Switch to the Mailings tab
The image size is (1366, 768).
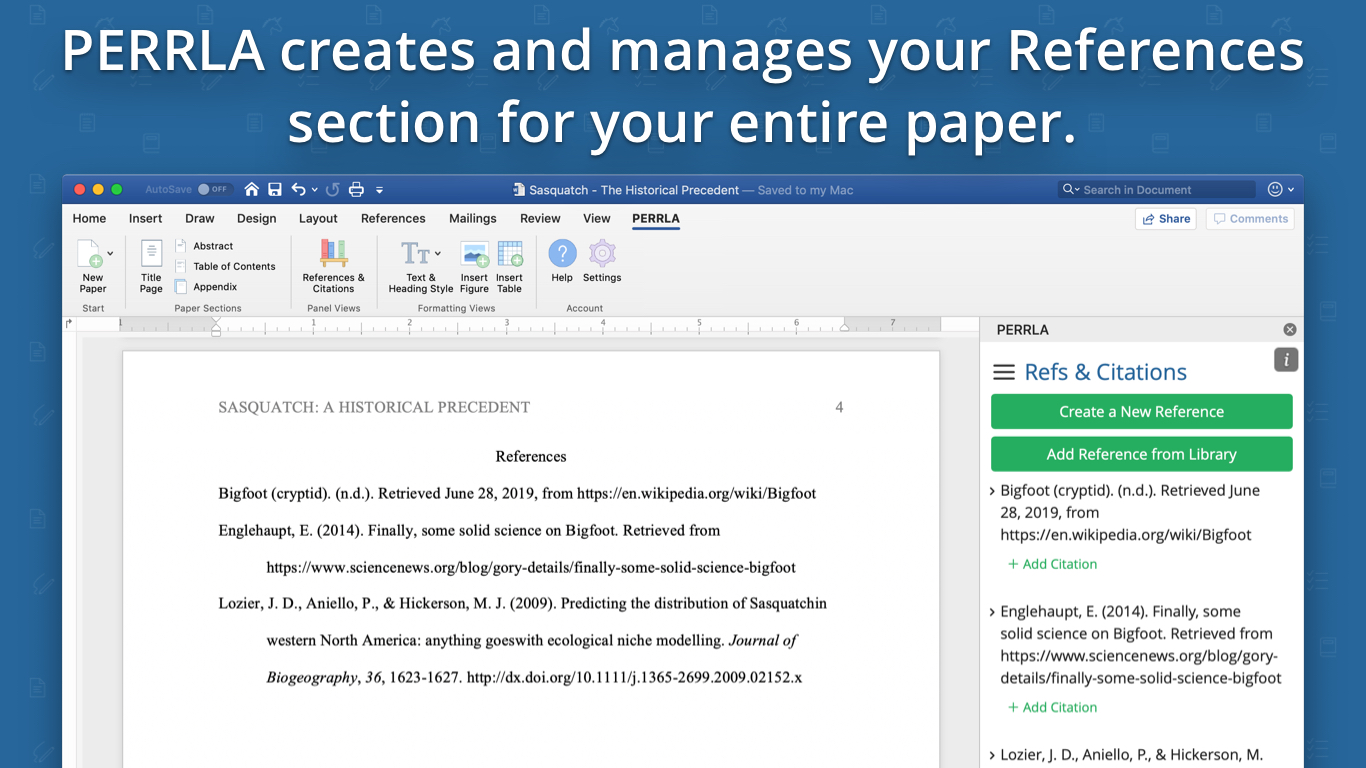[x=472, y=218]
